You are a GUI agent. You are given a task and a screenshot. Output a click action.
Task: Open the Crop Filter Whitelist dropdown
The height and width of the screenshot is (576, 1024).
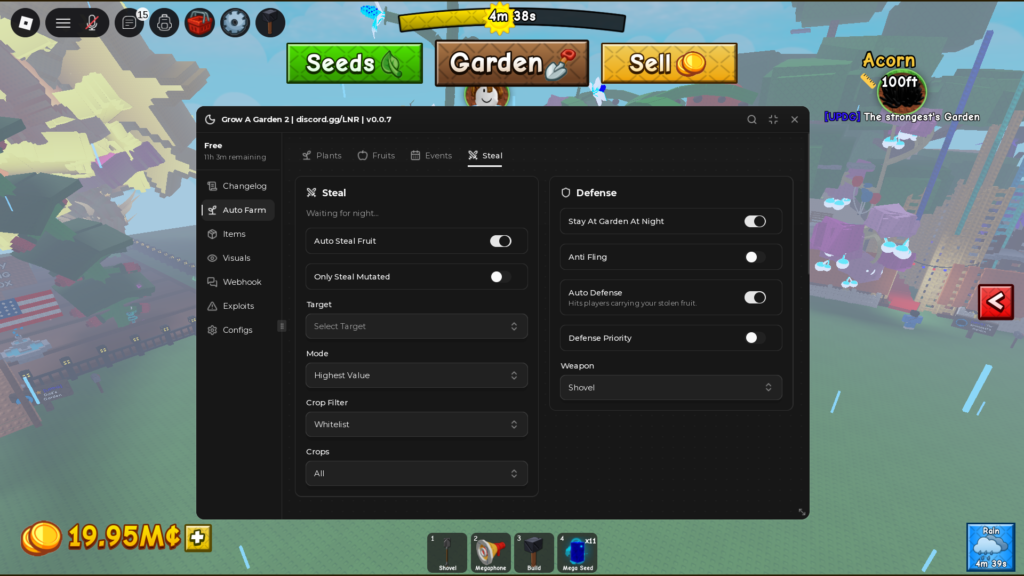pyautogui.click(x=416, y=424)
